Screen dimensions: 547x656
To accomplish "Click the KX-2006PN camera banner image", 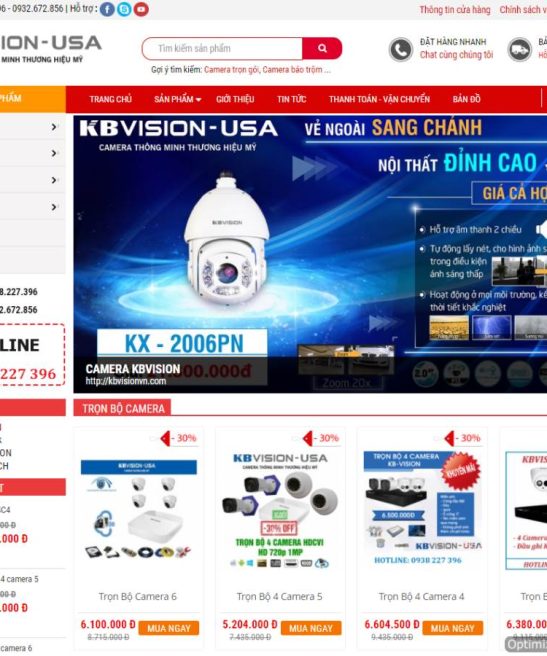I will 310,254.
